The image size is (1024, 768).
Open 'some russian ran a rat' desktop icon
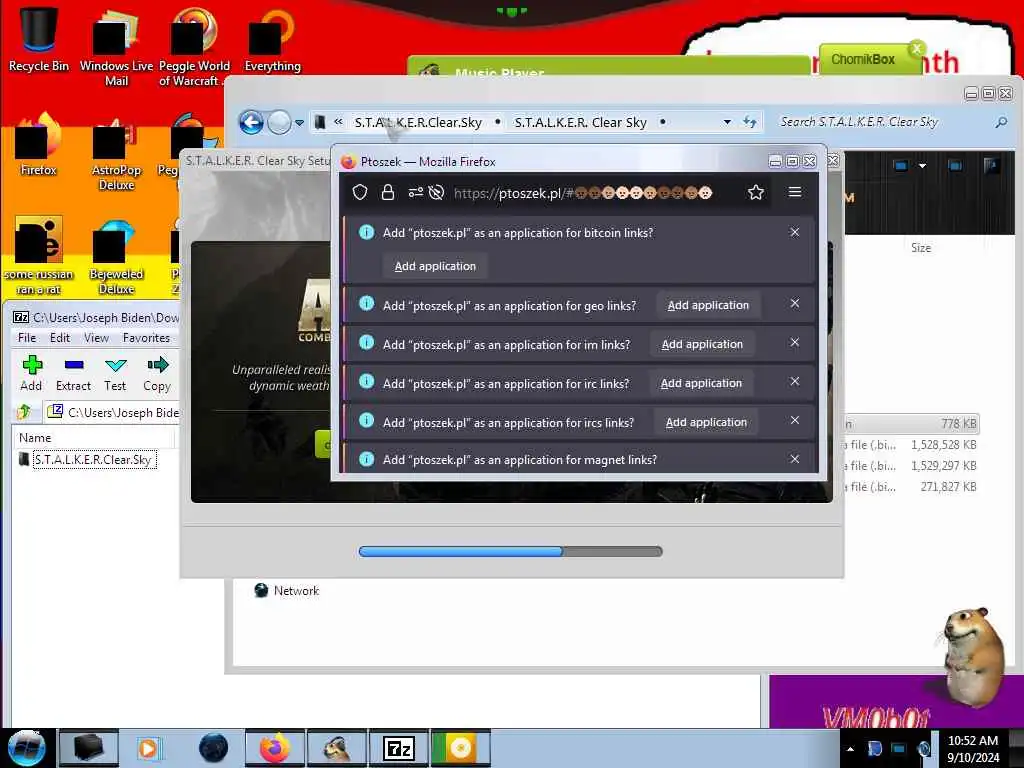coord(38,256)
